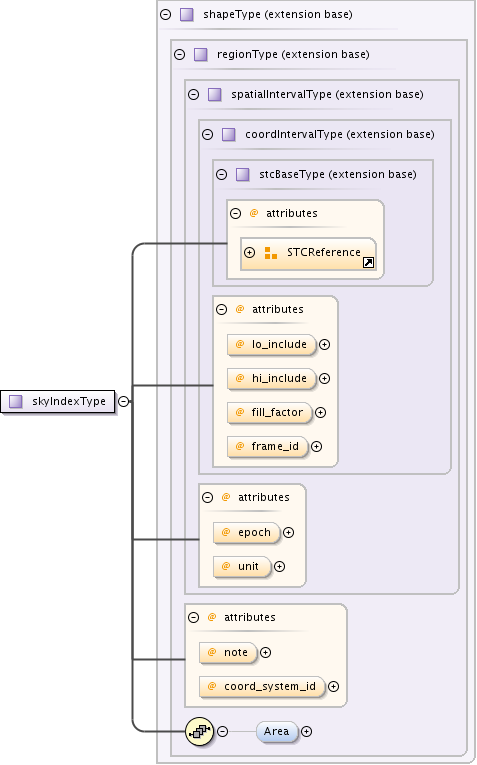Click the regionType purple type icon

(x=201, y=55)
